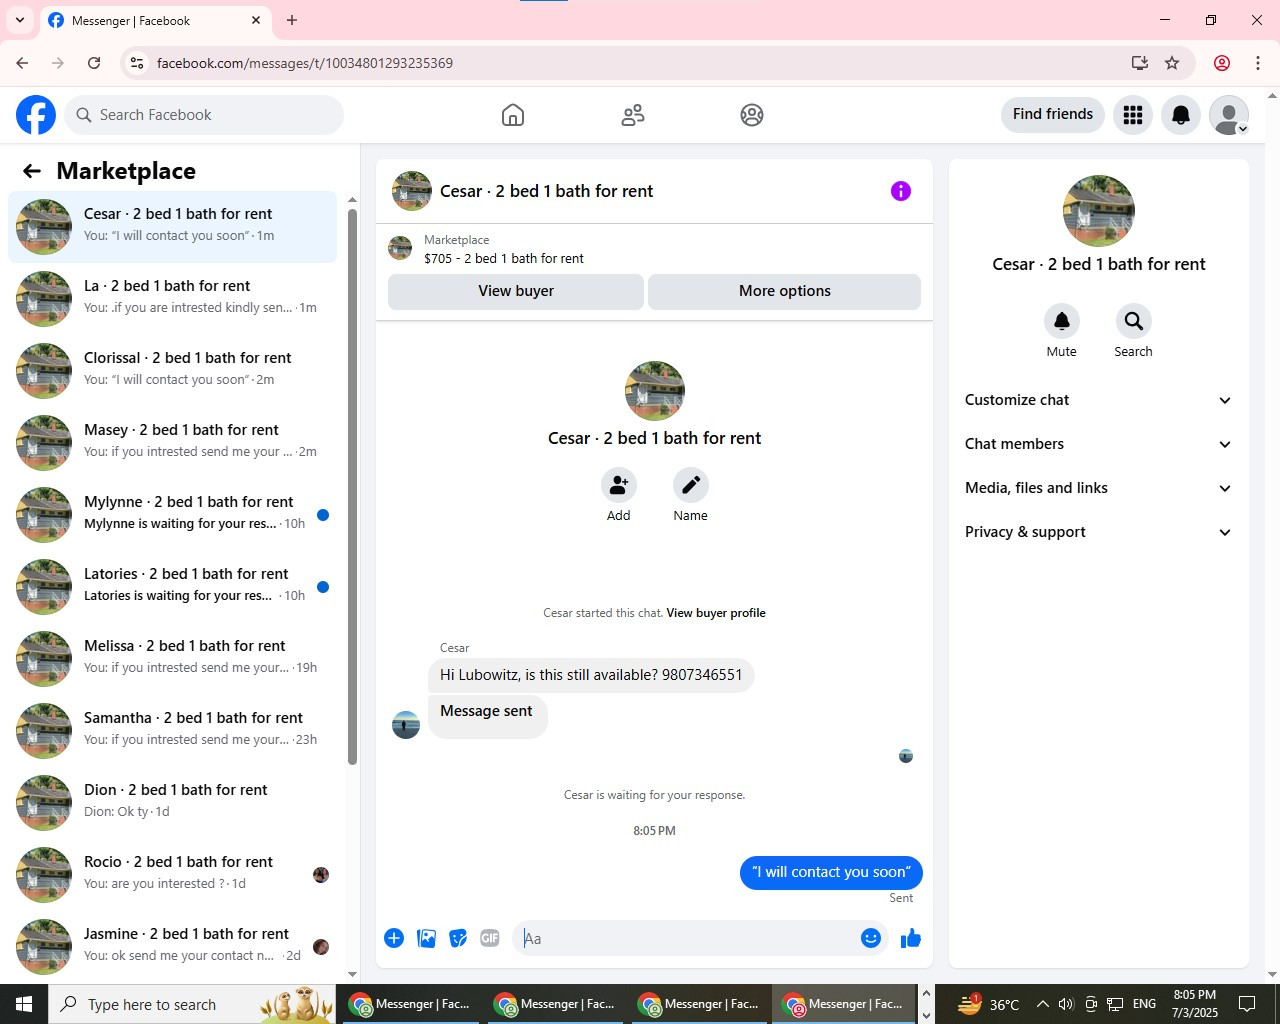The image size is (1280, 1024).
Task: Search within the conversation
Action: point(1134,321)
